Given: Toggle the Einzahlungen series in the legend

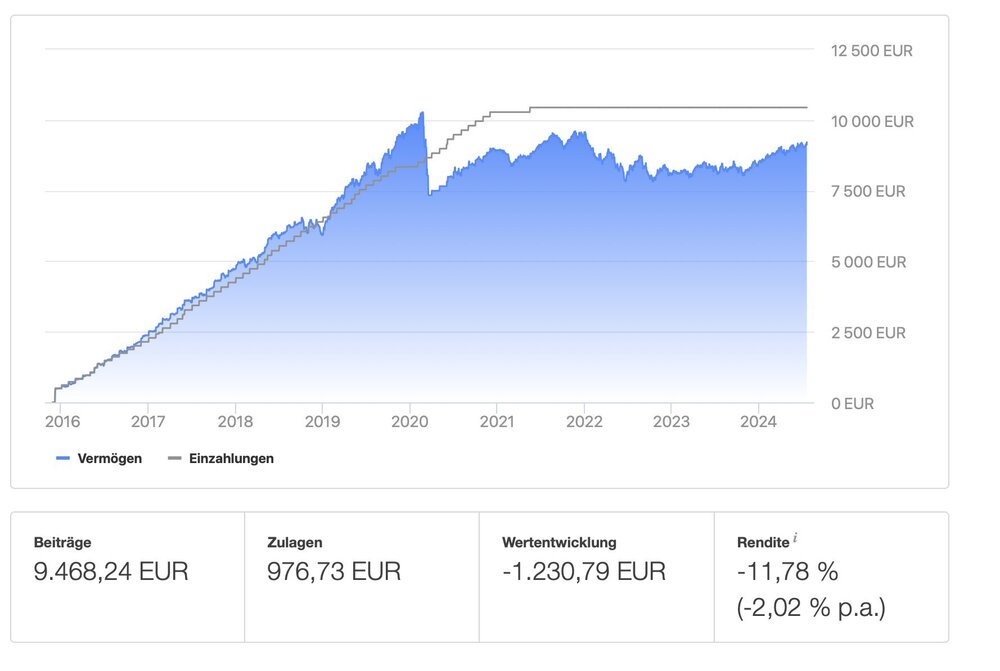Looking at the screenshot, I should tap(231, 458).
